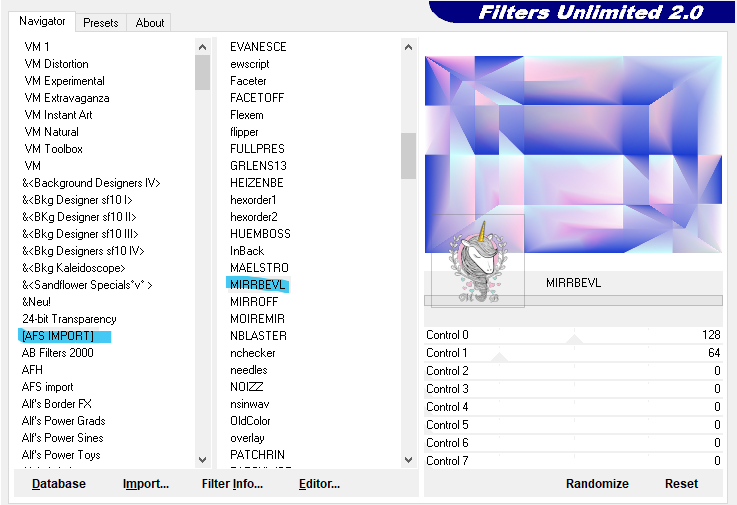This screenshot has height=505, width=737.
Task: Choose the ewscript filter
Action: click(x=250, y=63)
